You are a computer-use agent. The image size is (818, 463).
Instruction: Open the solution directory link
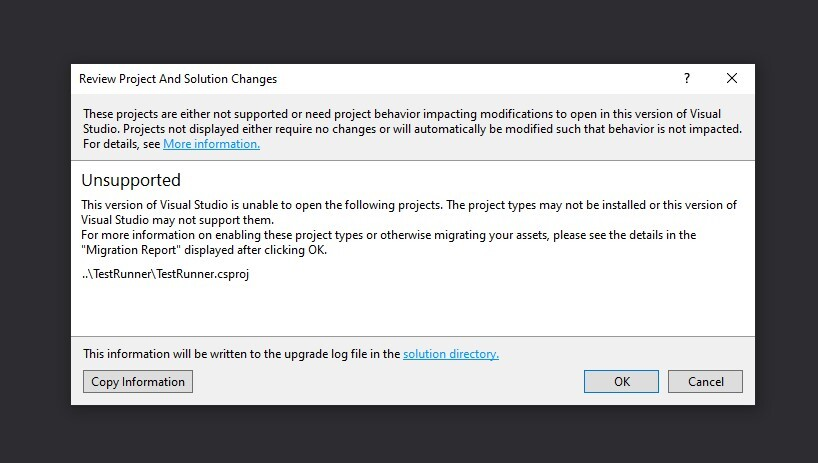coord(451,354)
